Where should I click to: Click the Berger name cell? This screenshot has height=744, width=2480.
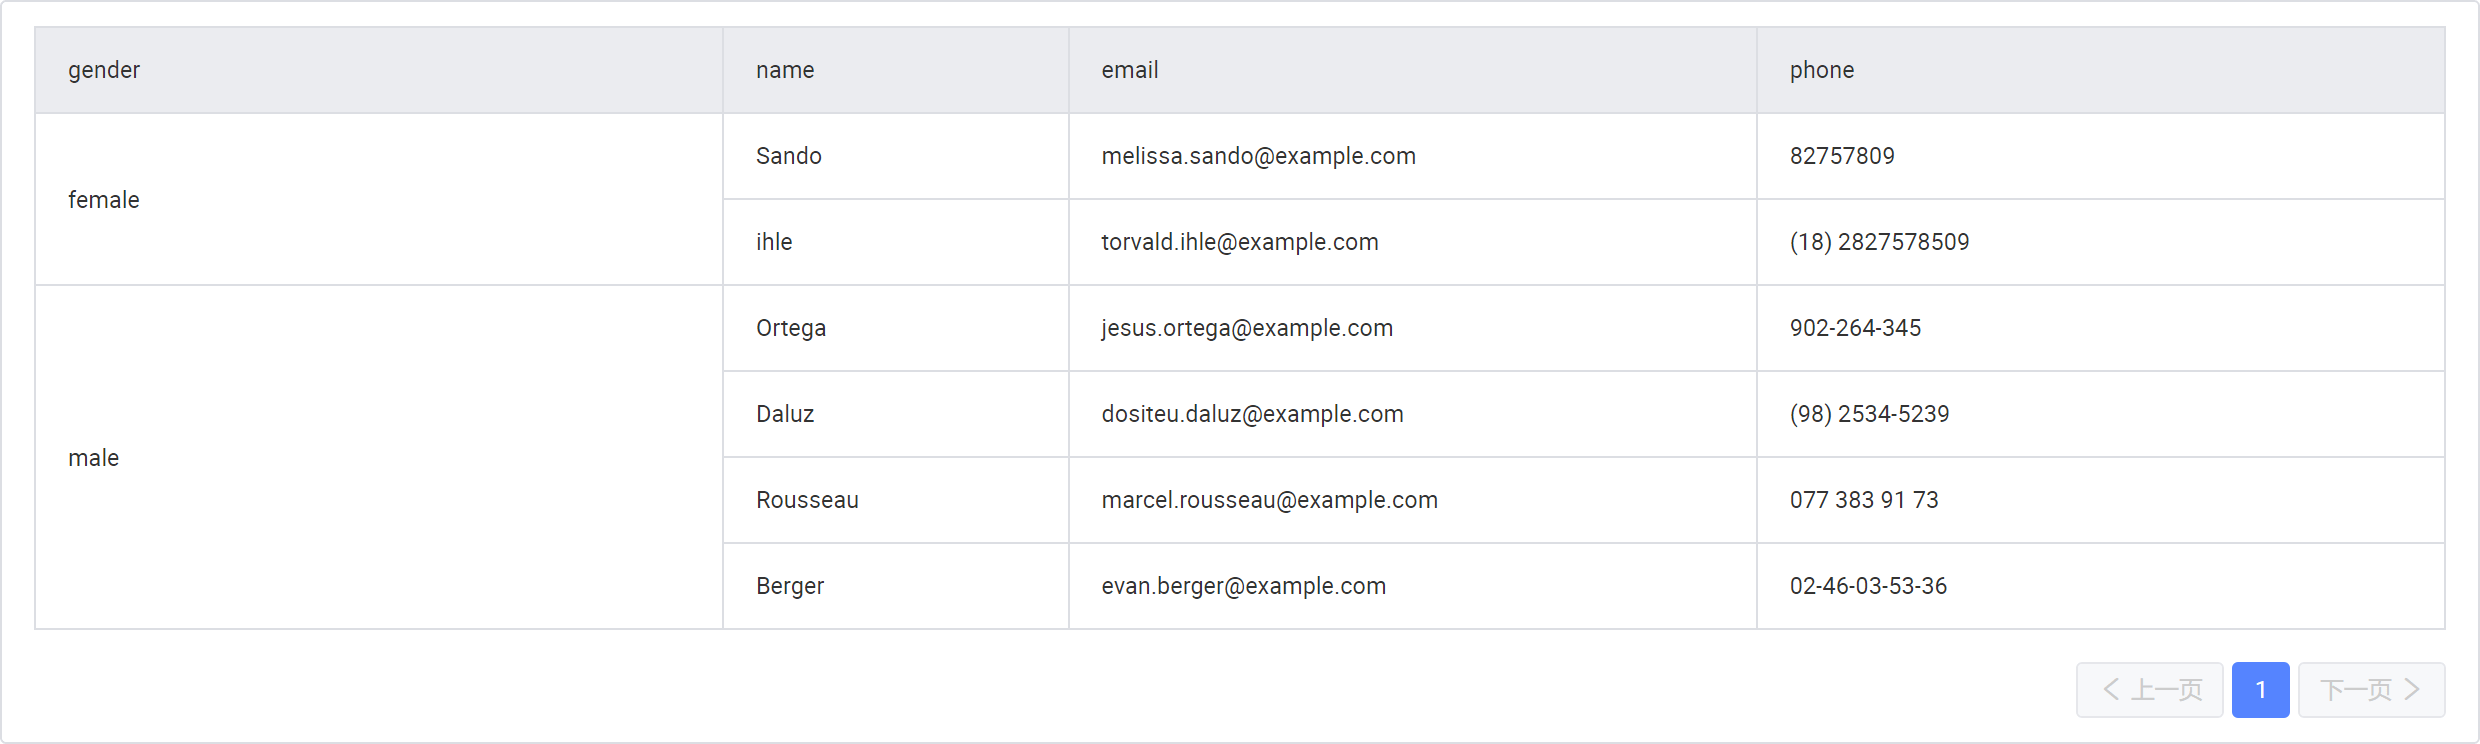(790, 586)
